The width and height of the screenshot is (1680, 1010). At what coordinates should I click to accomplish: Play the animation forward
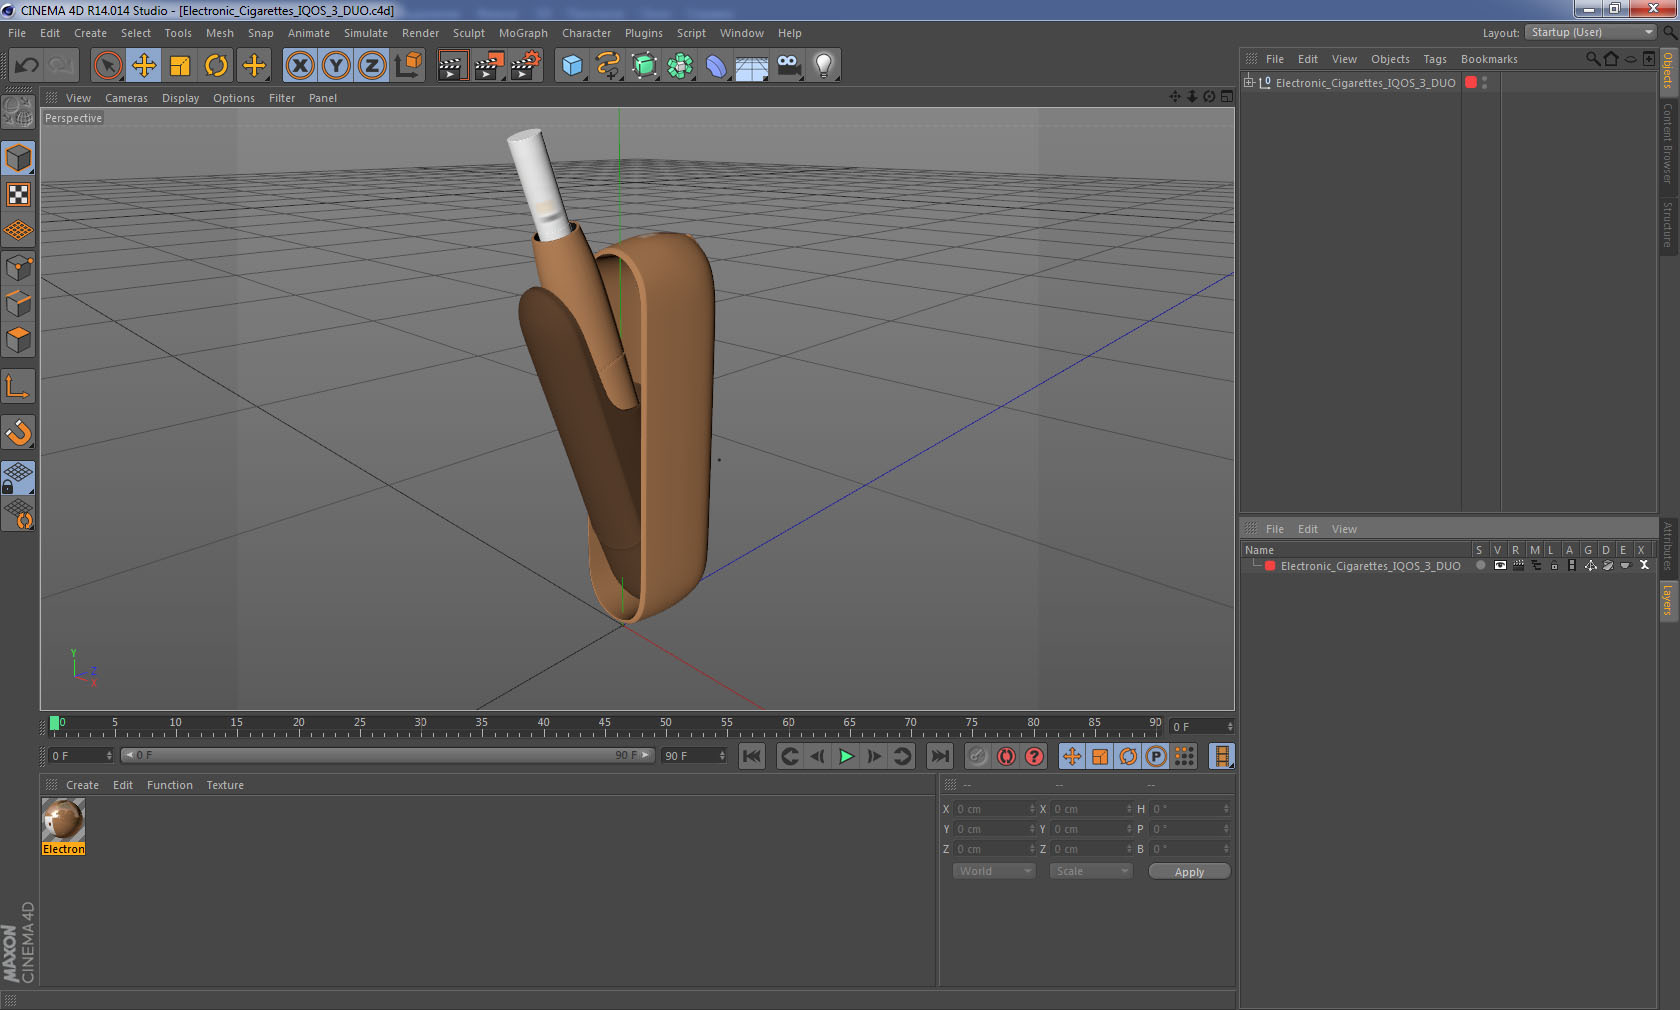[x=846, y=756]
